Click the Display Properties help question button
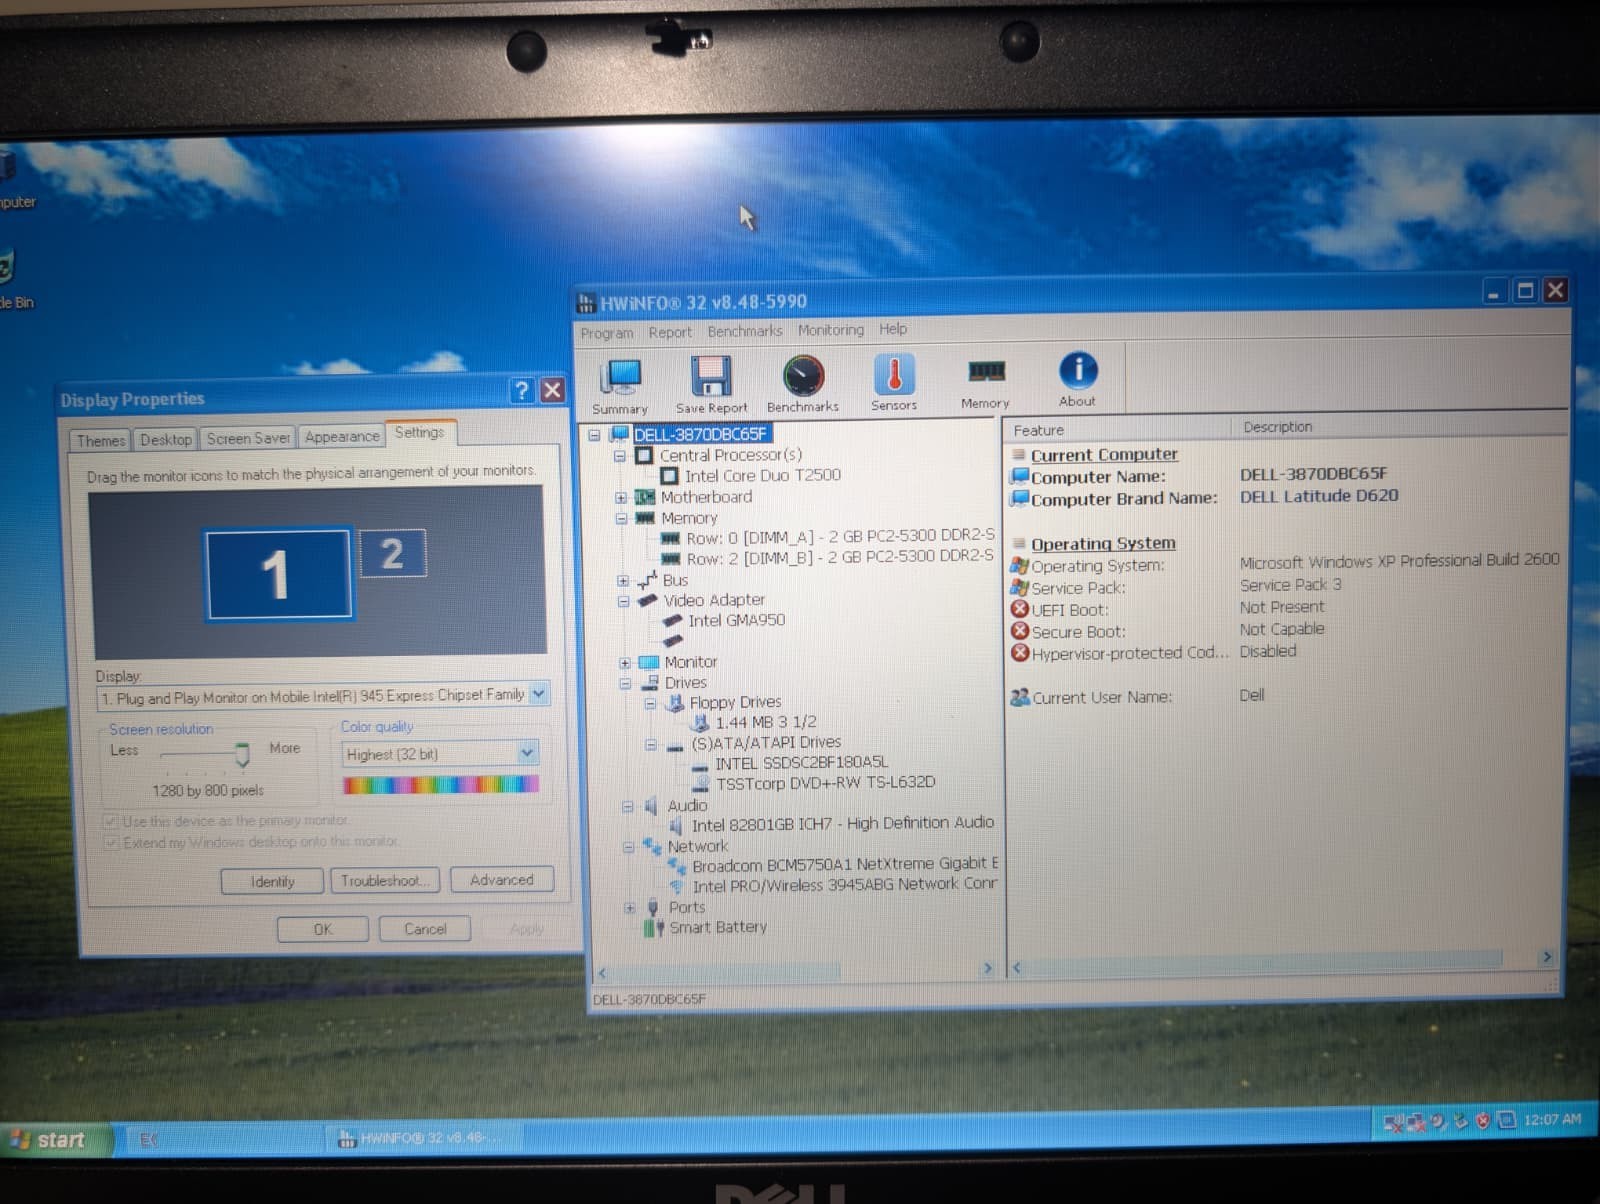The height and width of the screenshot is (1204, 1600). coord(521,390)
